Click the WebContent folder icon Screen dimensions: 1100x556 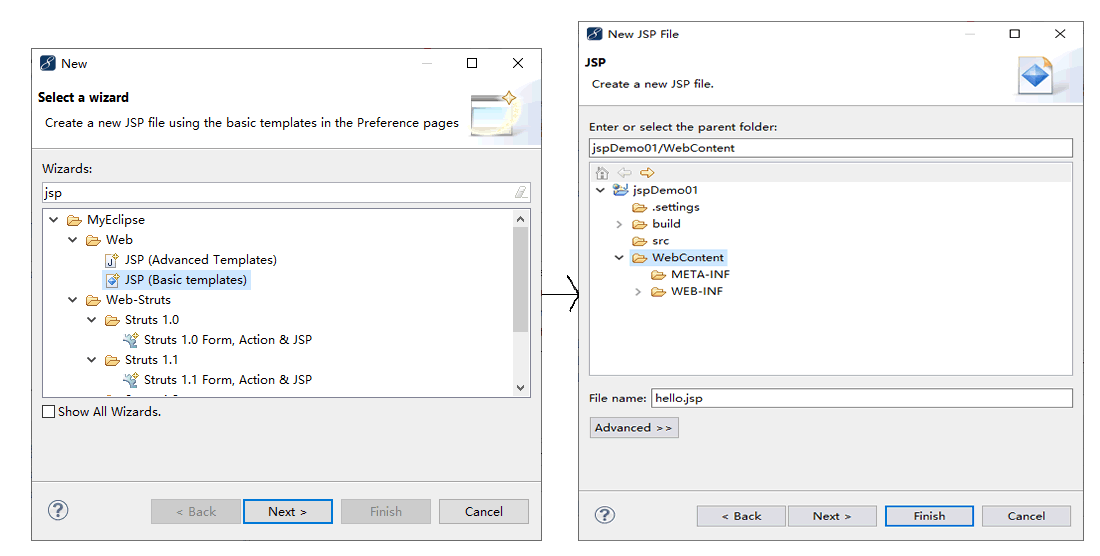point(639,258)
